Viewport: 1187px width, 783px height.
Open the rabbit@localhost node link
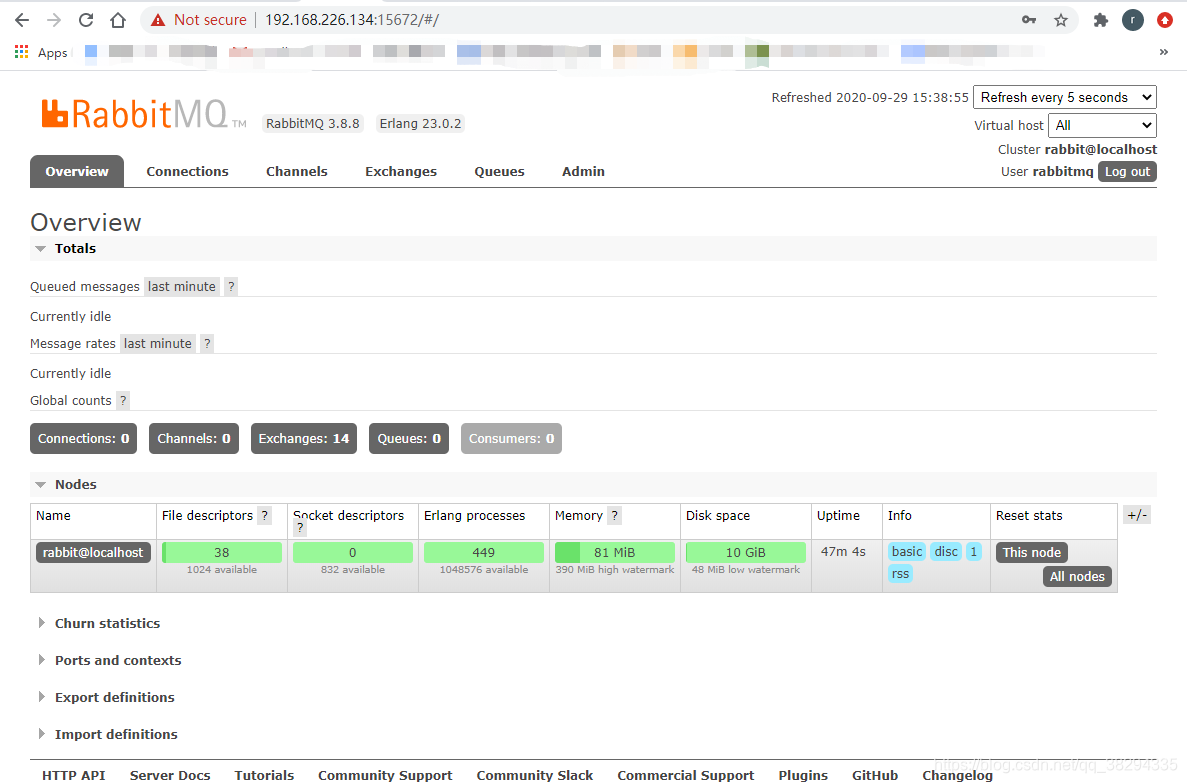click(93, 552)
